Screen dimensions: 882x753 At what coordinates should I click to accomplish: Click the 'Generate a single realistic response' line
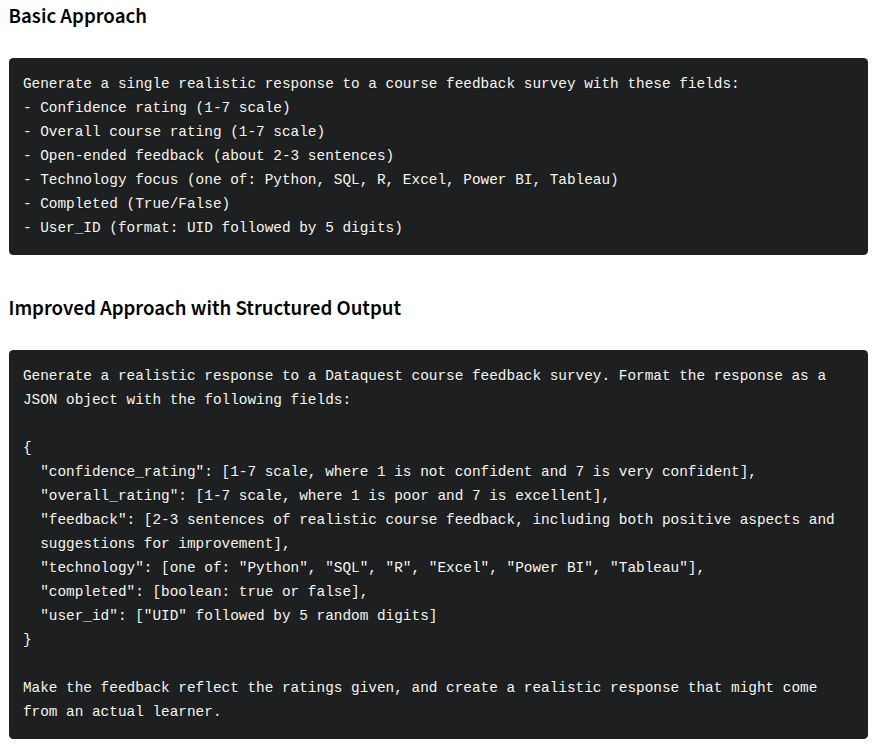tap(380, 83)
